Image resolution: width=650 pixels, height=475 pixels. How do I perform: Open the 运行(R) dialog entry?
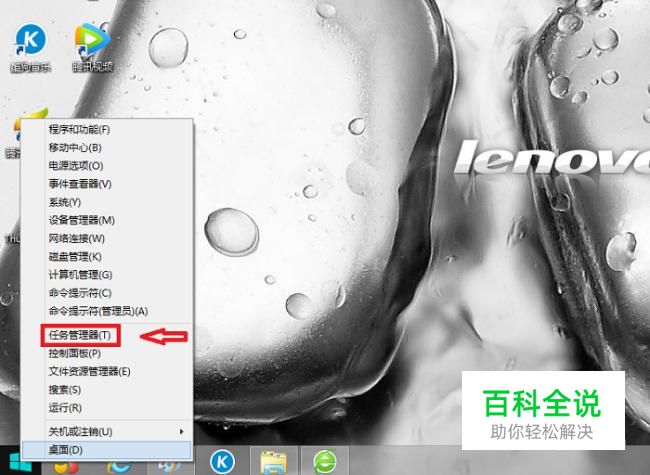pos(107,408)
